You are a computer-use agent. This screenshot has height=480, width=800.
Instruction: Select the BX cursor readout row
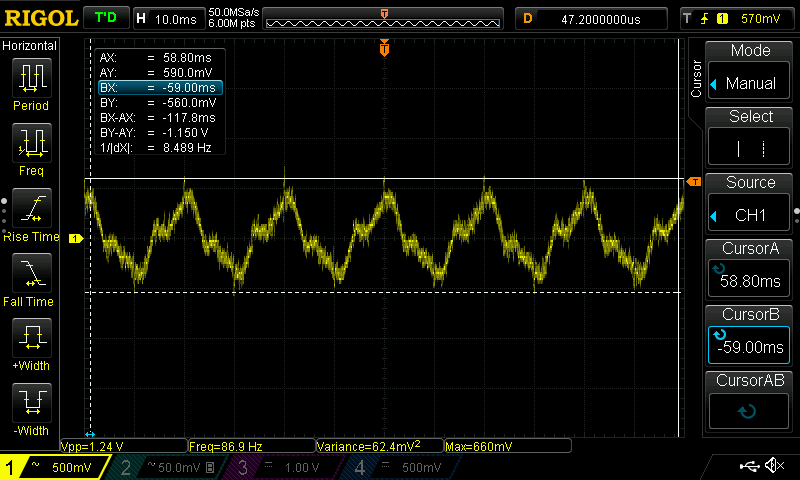159,88
